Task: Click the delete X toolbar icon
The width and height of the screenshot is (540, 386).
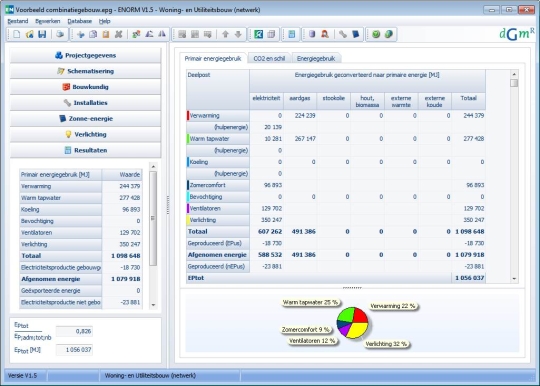Action: tap(118, 34)
